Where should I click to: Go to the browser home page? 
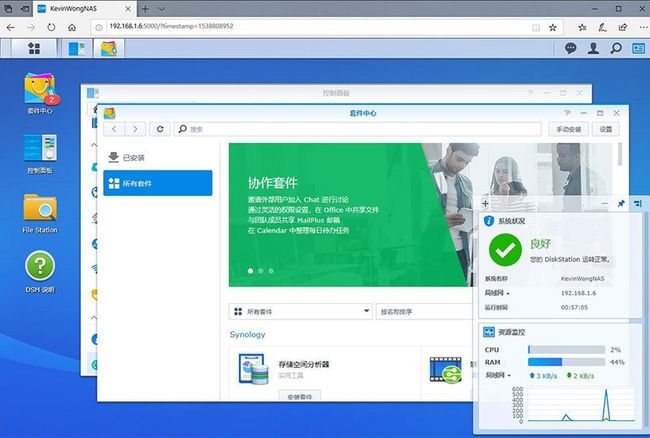72,27
